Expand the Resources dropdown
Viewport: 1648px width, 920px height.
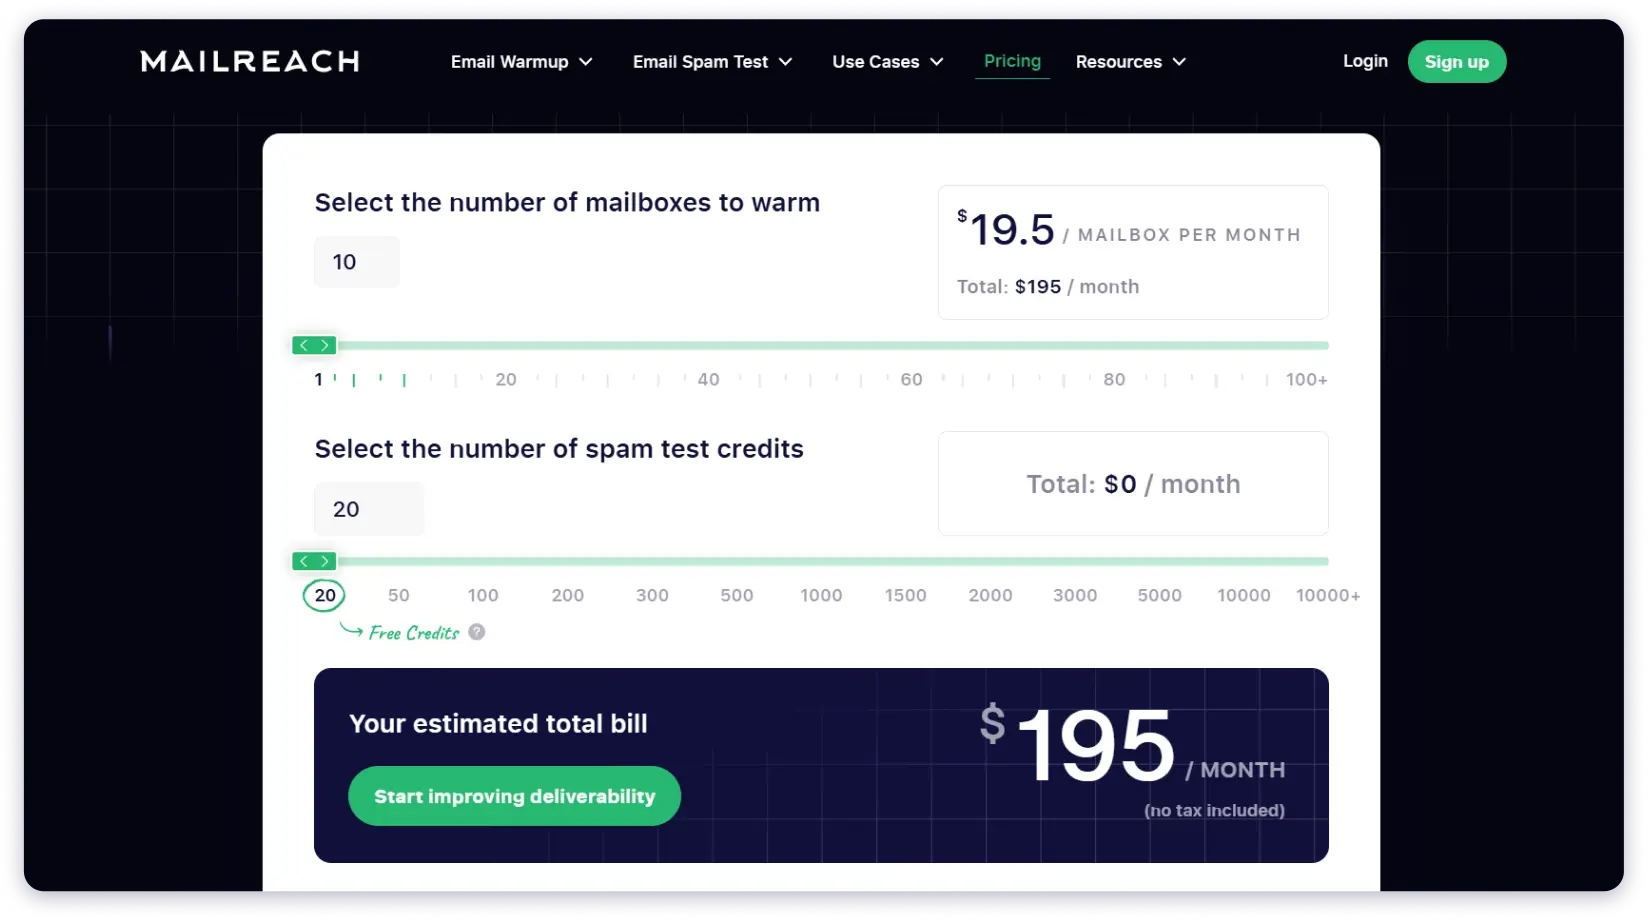[1130, 61]
